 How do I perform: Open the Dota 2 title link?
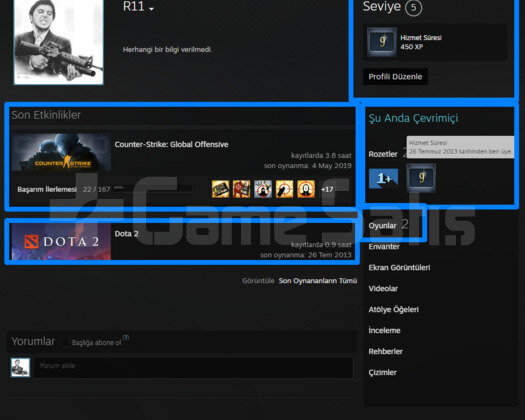click(127, 234)
